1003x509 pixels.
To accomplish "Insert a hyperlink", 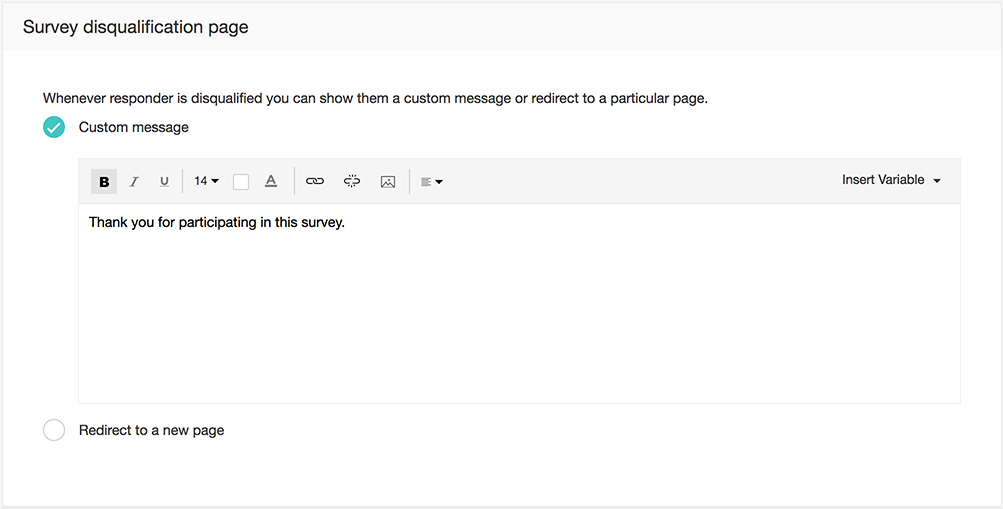I will 315,182.
